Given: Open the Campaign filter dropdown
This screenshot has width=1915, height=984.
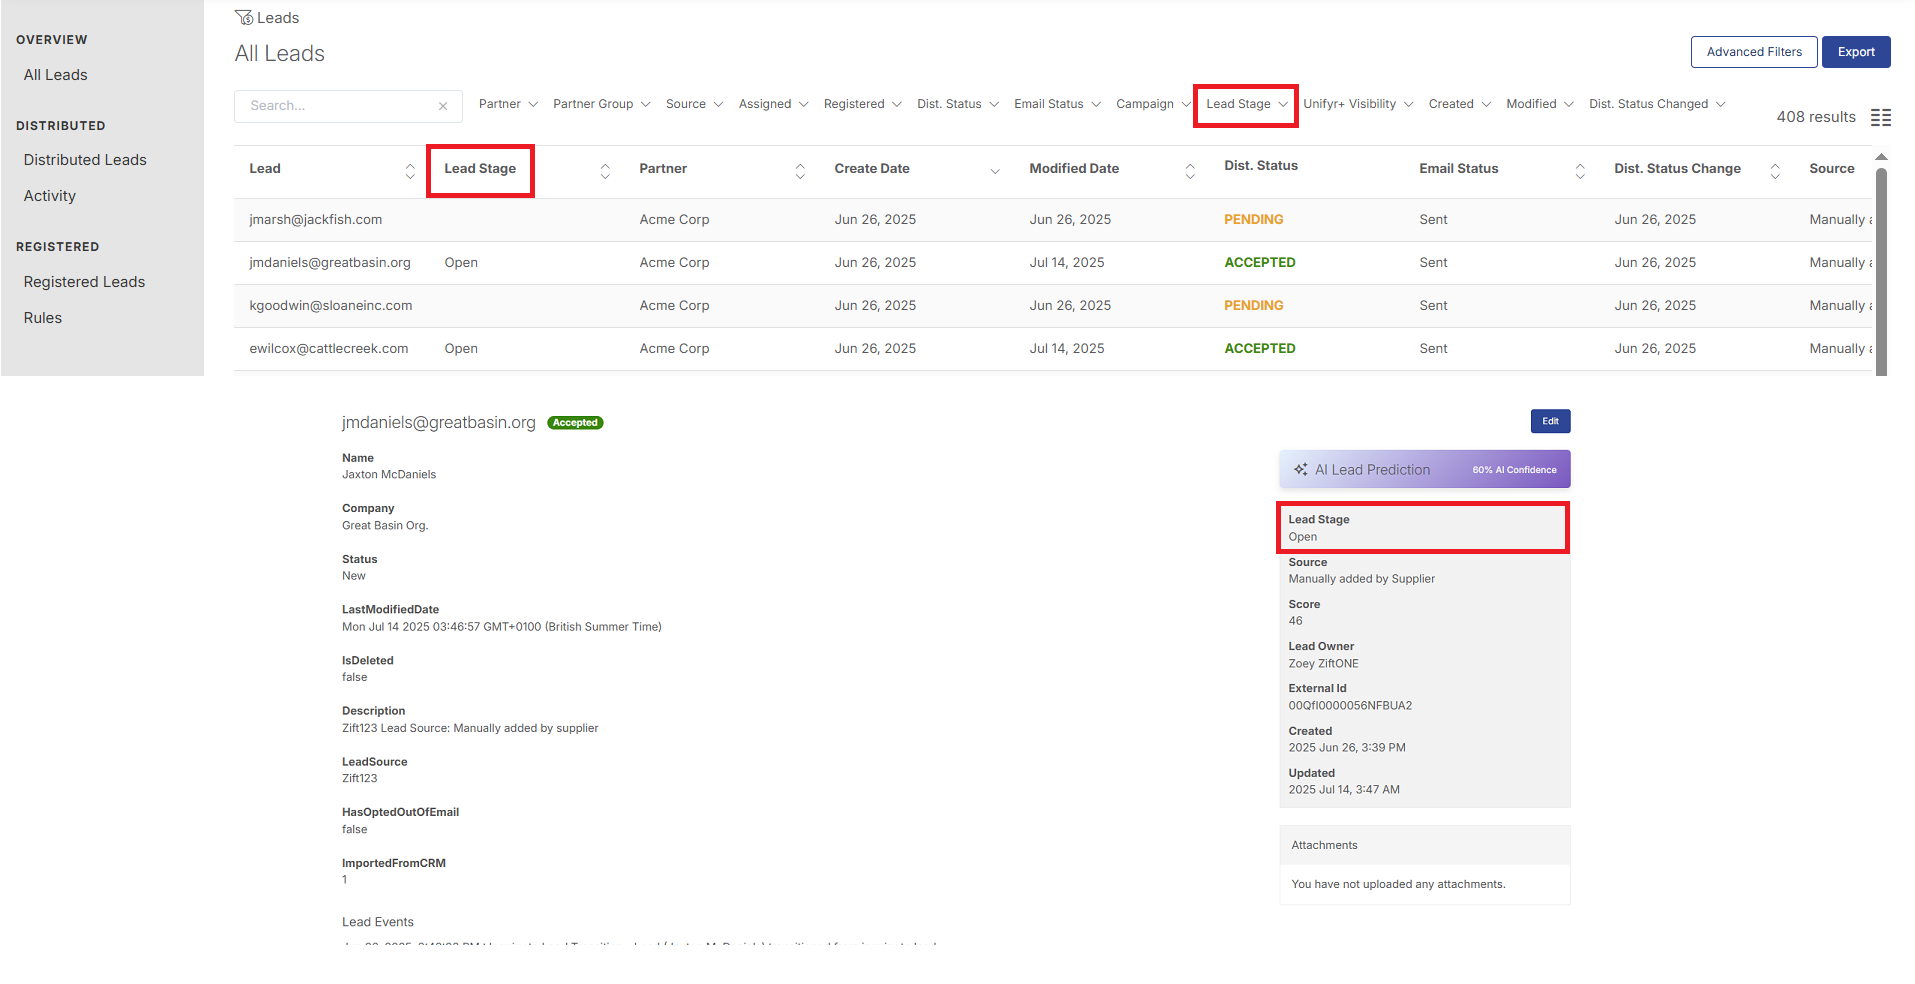Looking at the screenshot, I should [1153, 104].
